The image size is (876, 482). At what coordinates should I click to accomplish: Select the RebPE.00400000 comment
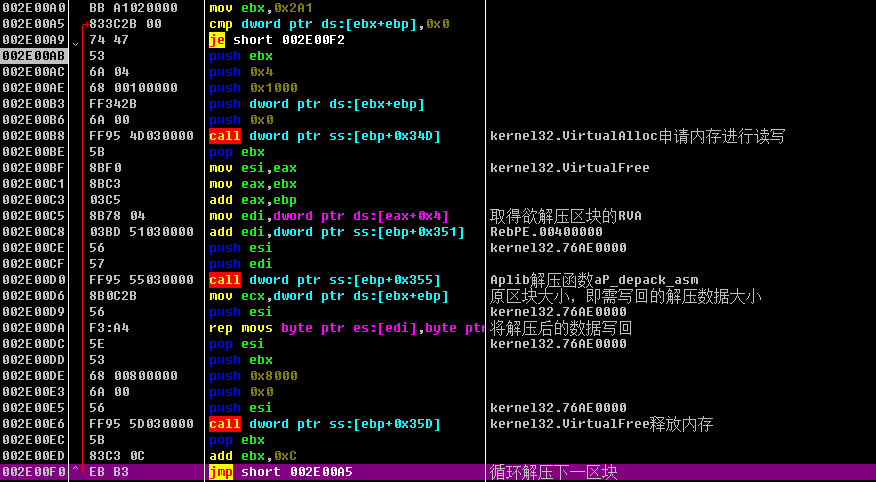[x=546, y=232]
